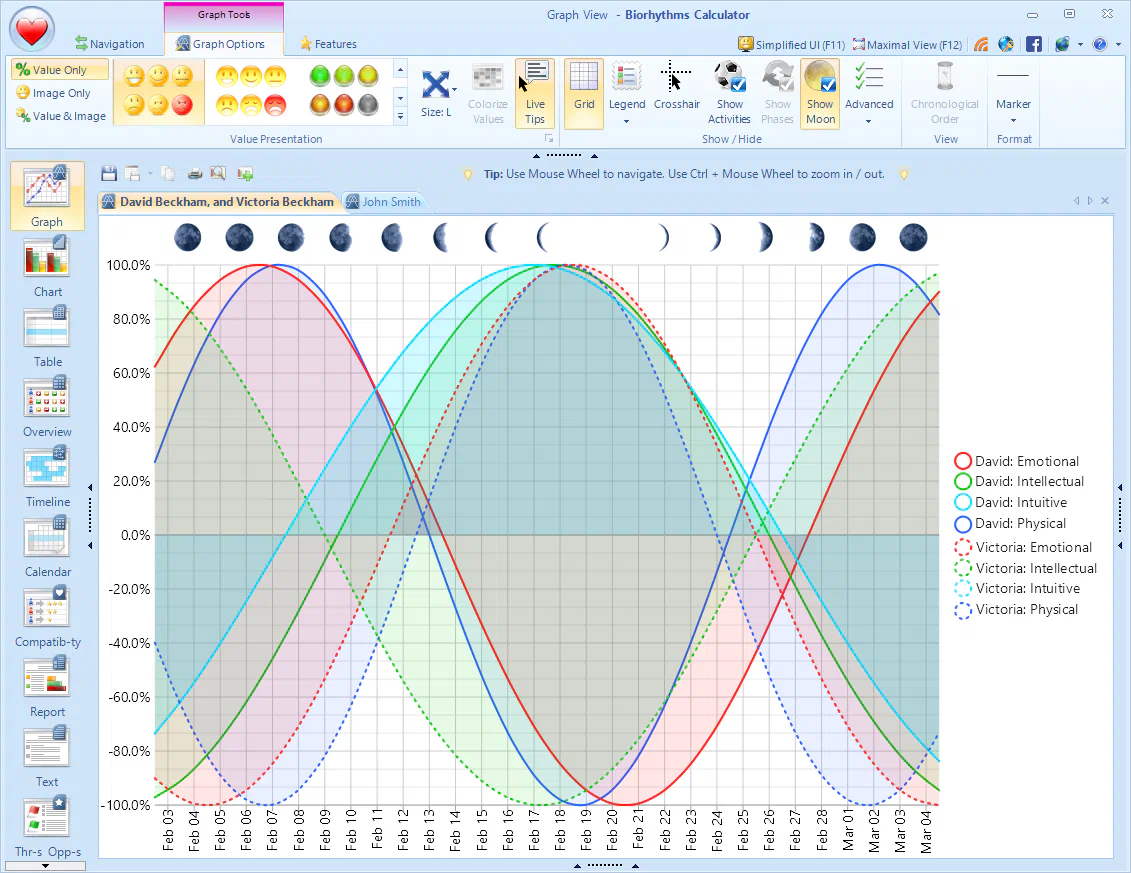Click the Copy icon above the person tabs
This screenshot has width=1131, height=873.
point(168,173)
